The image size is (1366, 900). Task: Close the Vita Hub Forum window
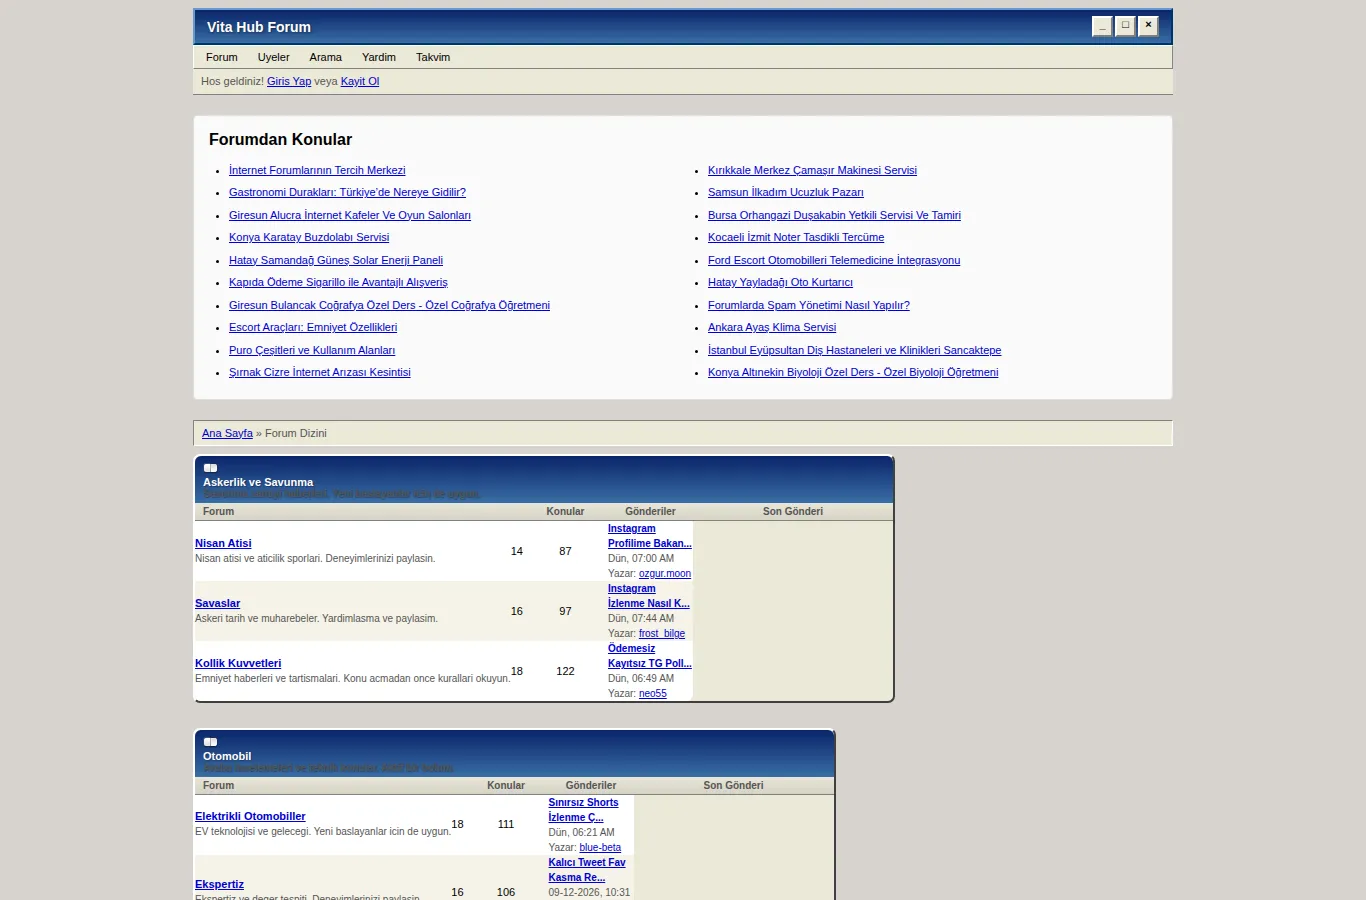1148,26
